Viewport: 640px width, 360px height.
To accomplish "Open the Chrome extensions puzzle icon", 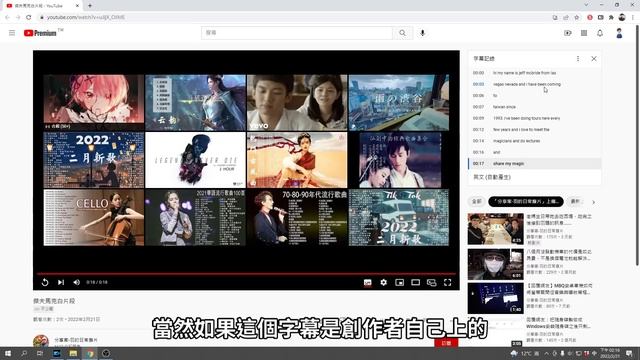I will (x=611, y=18).
